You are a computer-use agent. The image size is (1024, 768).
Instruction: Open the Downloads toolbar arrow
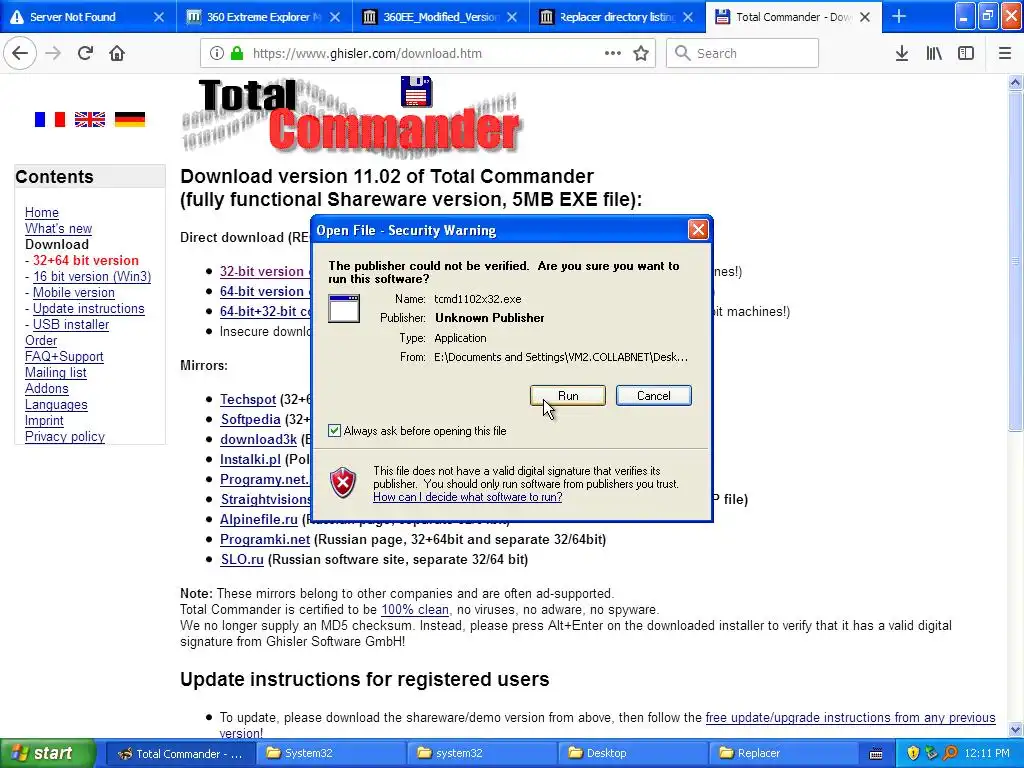tap(902, 54)
